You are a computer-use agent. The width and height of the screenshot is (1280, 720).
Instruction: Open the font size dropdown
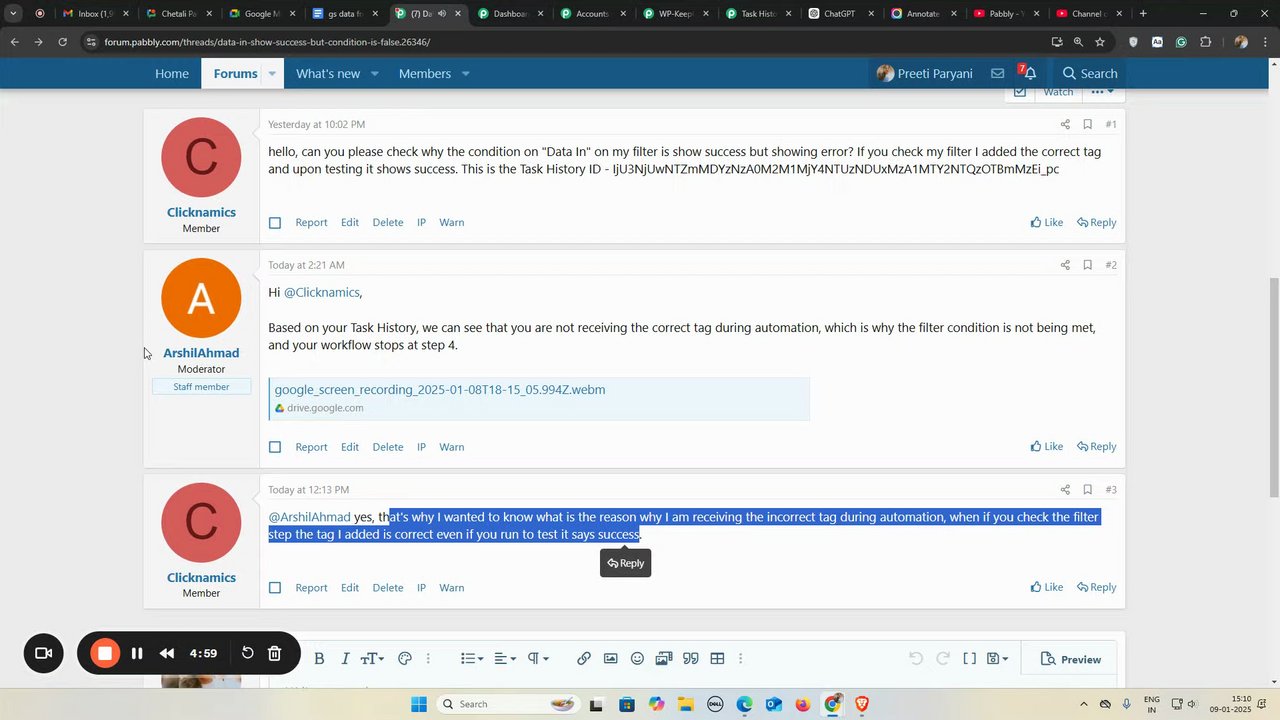372,659
